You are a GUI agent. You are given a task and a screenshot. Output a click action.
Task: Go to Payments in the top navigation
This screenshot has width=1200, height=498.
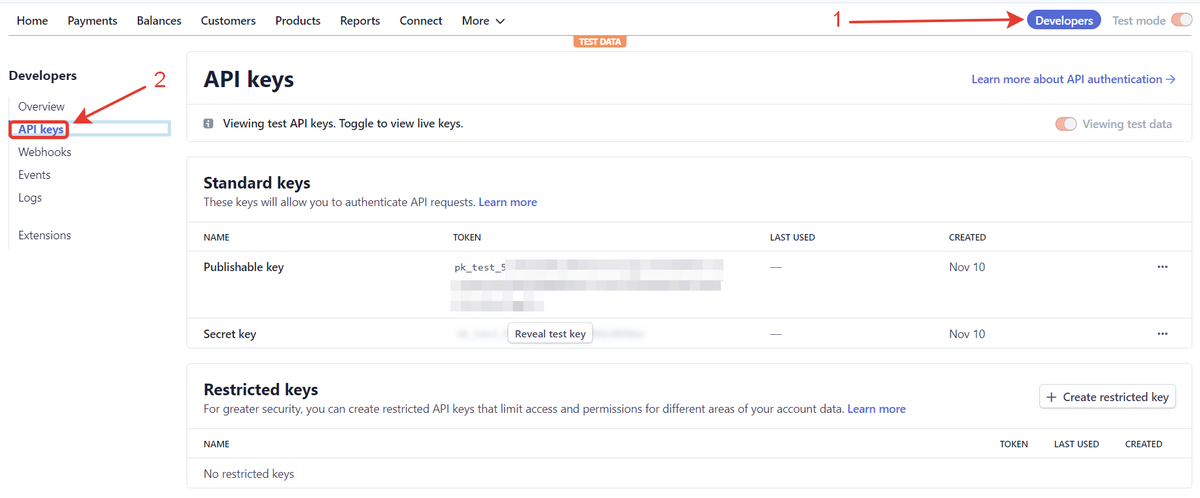pos(92,20)
